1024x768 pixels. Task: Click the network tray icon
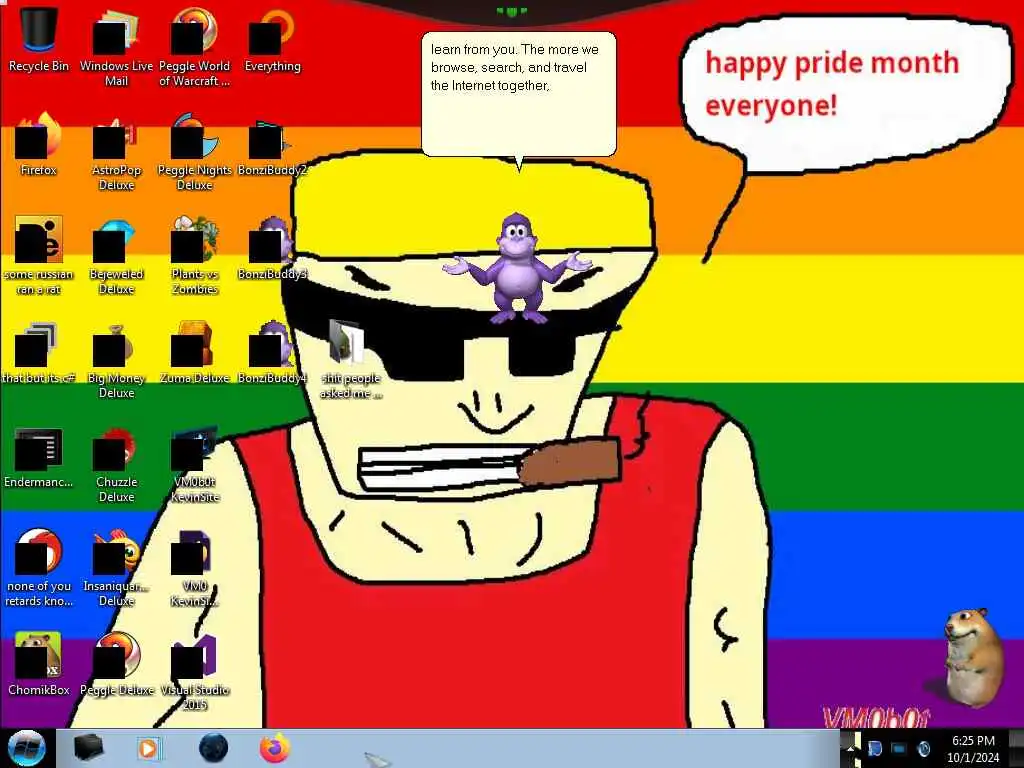click(x=899, y=748)
